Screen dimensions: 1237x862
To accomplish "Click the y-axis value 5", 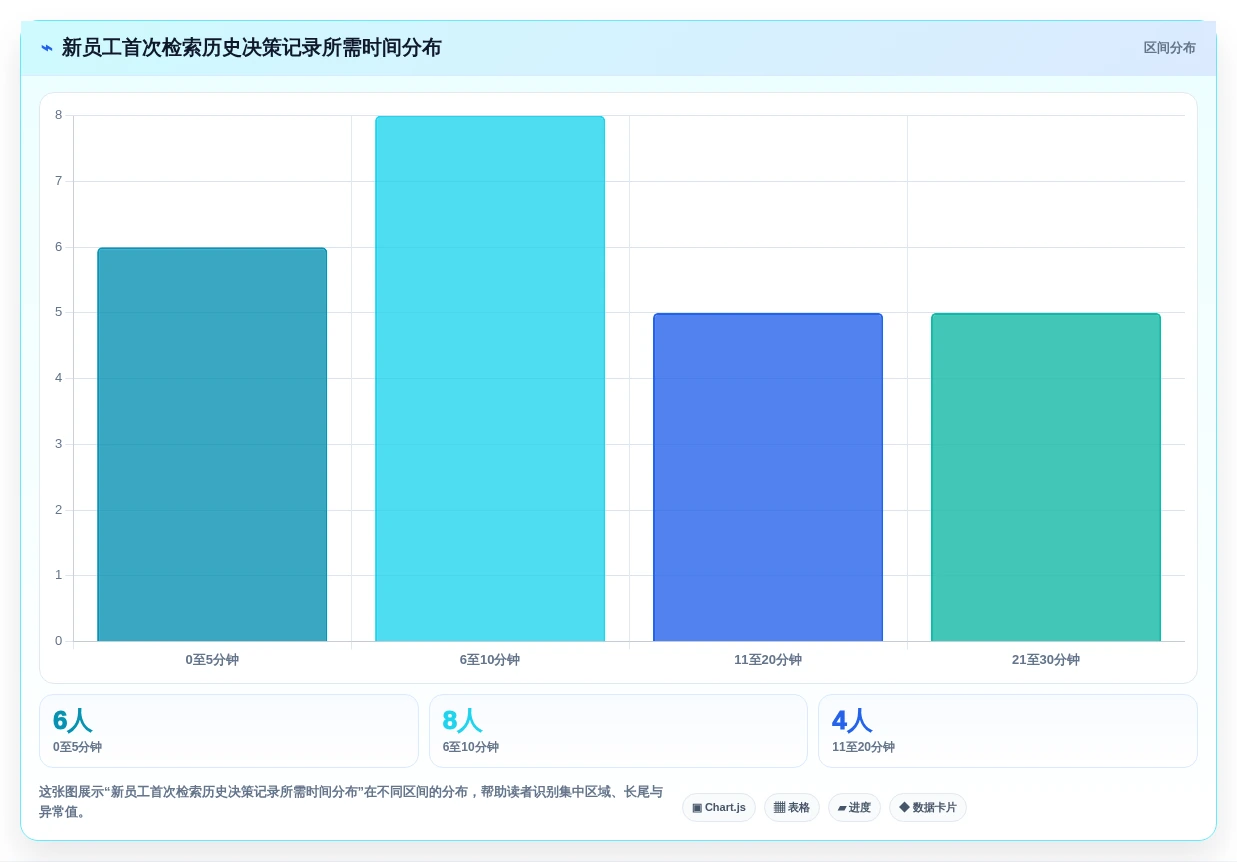I will coord(58,312).
